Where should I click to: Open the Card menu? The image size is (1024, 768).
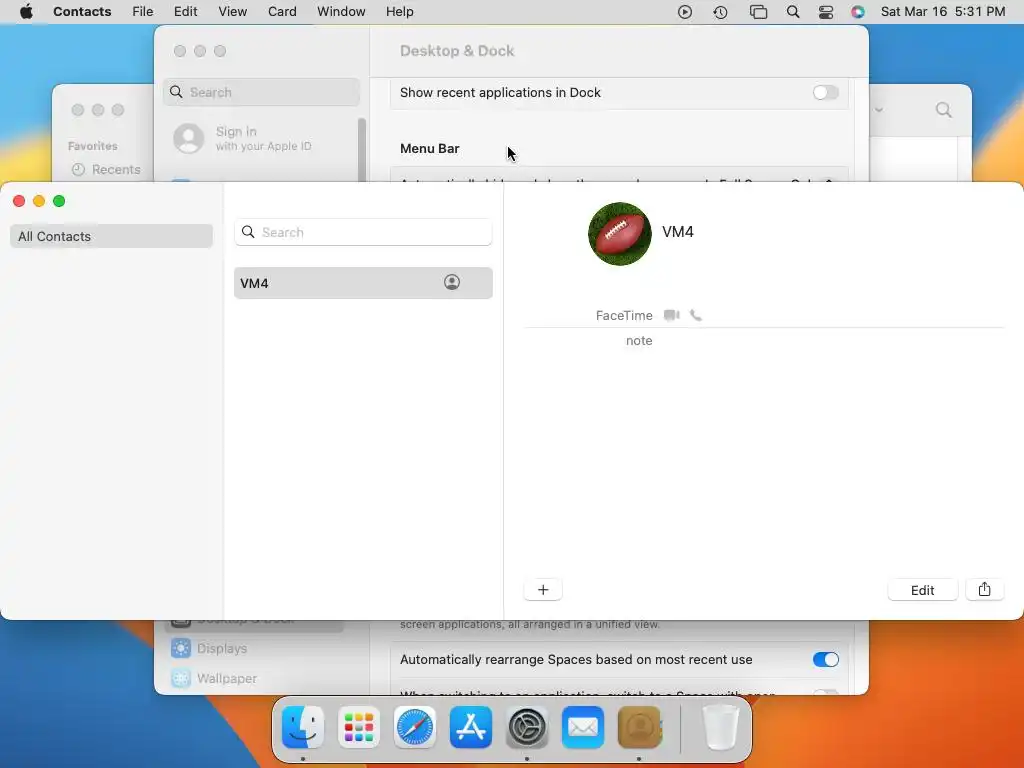click(x=282, y=12)
